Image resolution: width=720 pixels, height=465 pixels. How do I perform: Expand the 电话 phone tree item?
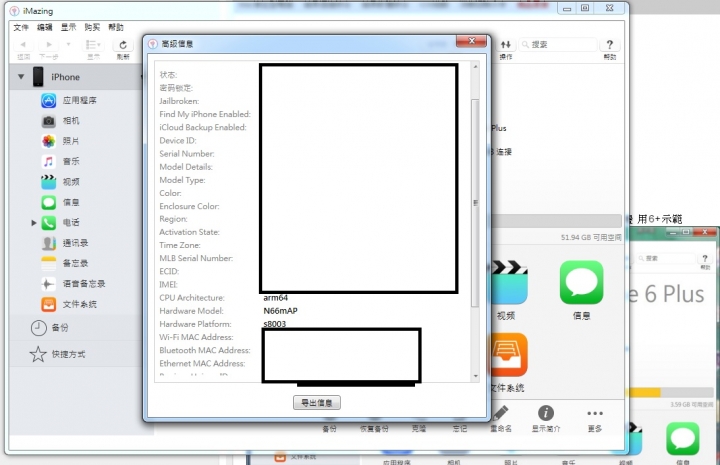coord(34,223)
